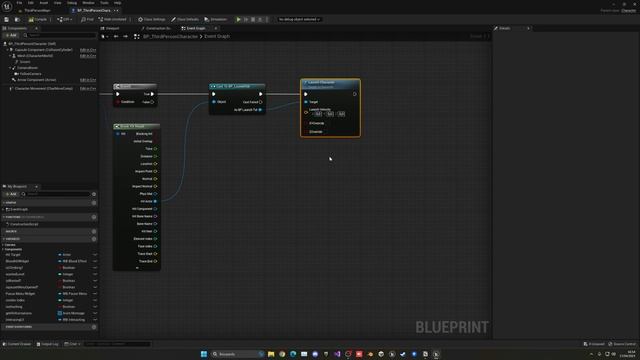Navigate back with graph back arrow

(116, 36)
